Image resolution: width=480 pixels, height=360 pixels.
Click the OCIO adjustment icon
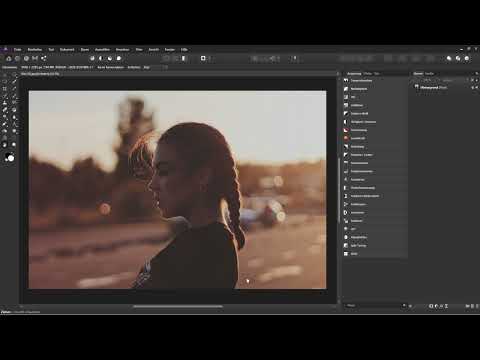[346, 254]
